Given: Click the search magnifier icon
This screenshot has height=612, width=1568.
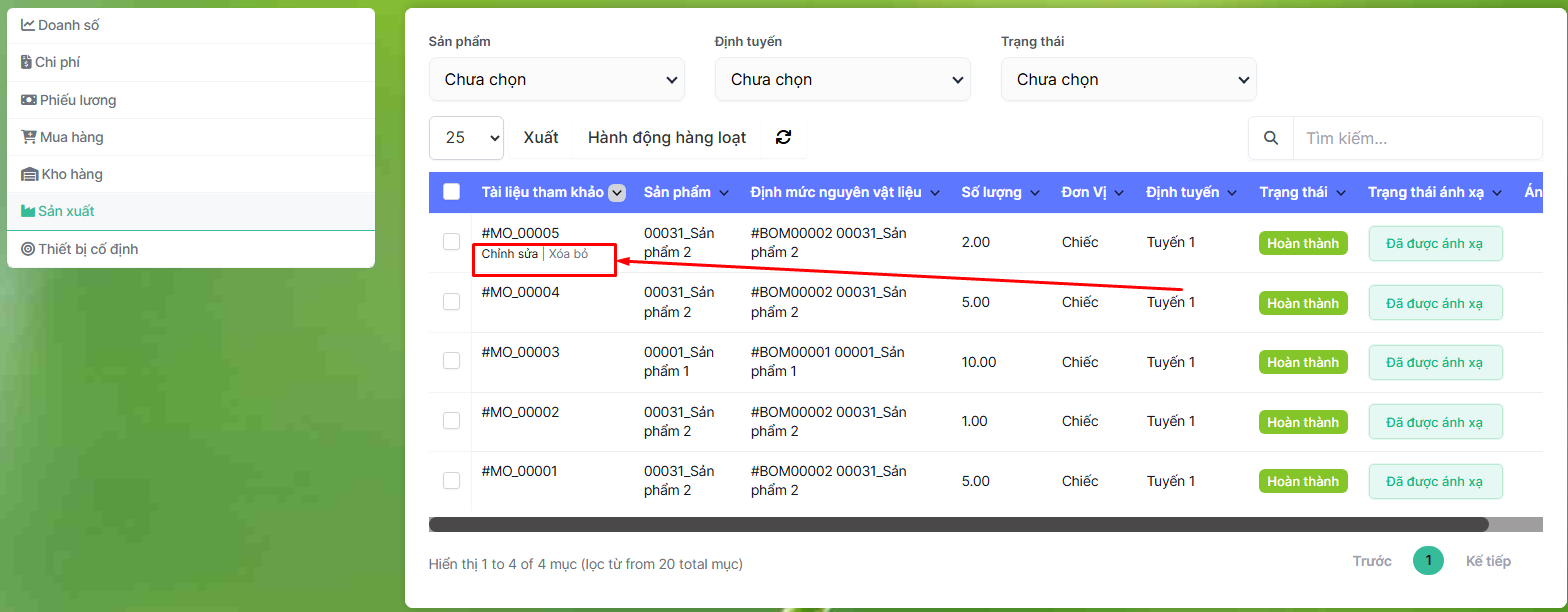Looking at the screenshot, I should (x=1270, y=138).
